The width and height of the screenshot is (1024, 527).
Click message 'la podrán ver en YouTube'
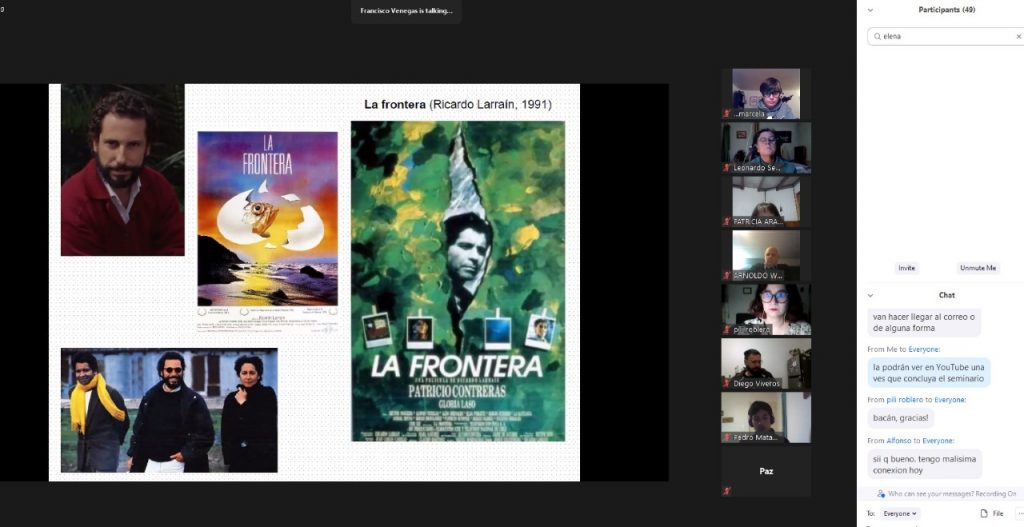[929, 373]
